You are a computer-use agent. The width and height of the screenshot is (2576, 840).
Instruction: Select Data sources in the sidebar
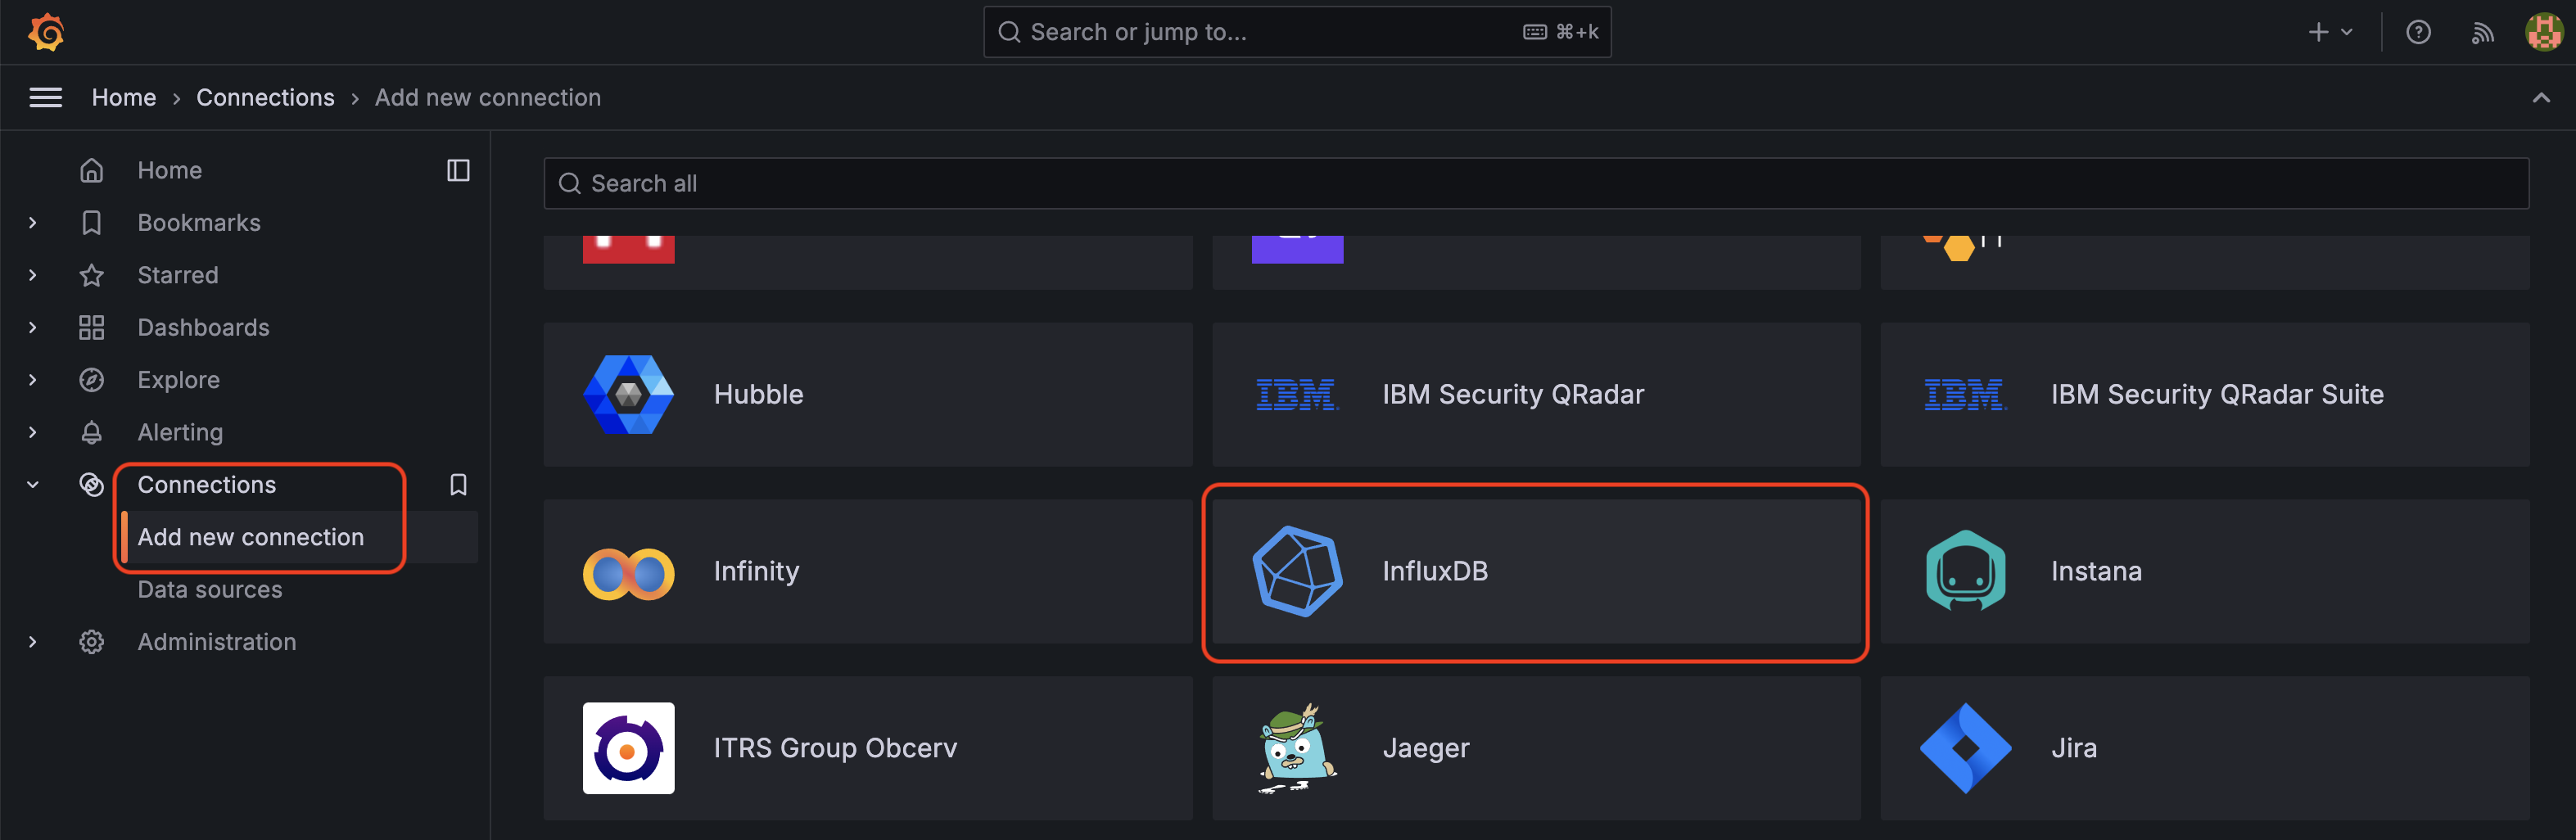click(209, 589)
